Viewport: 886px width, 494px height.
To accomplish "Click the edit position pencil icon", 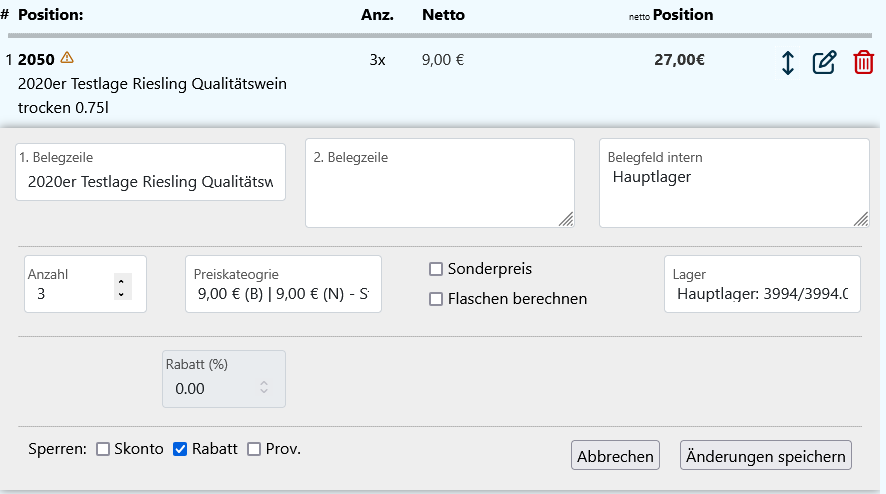I will (824, 63).
